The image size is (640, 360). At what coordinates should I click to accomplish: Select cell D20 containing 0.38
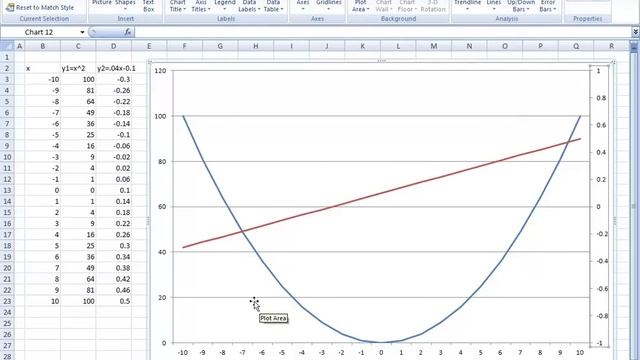pos(113,268)
